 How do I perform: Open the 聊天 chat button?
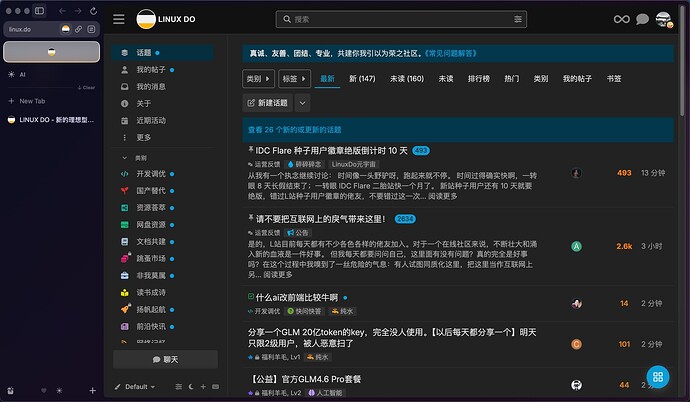[x=165, y=359]
